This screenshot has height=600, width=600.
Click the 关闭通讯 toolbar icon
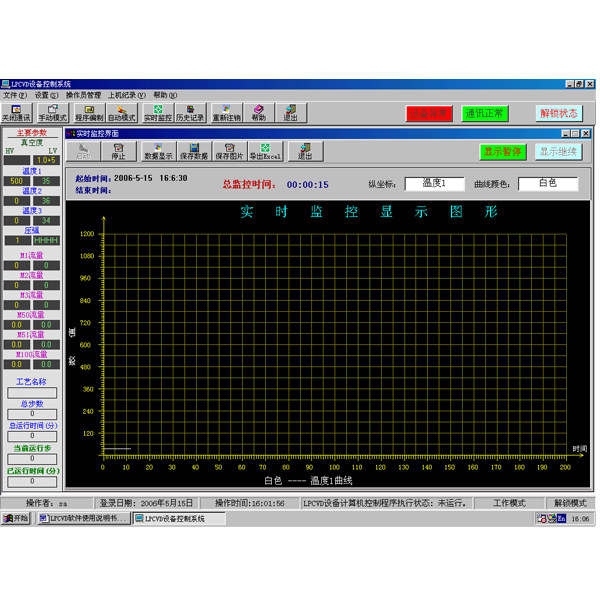coord(16,113)
